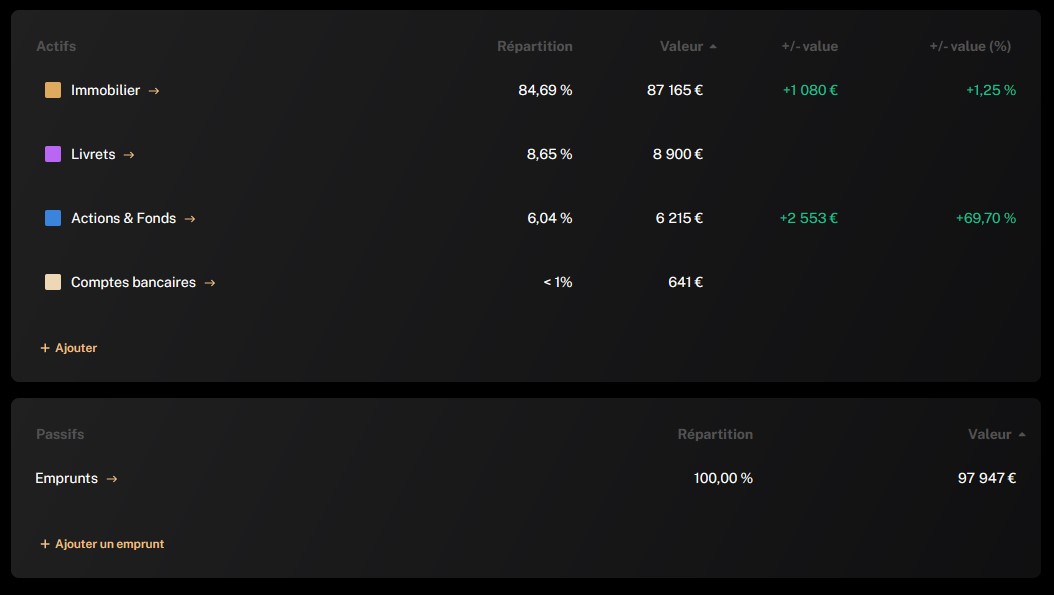Click the arrow icon next to Emprunts
Screen dimensions: 1054x595
pyautogui.click(x=112, y=479)
